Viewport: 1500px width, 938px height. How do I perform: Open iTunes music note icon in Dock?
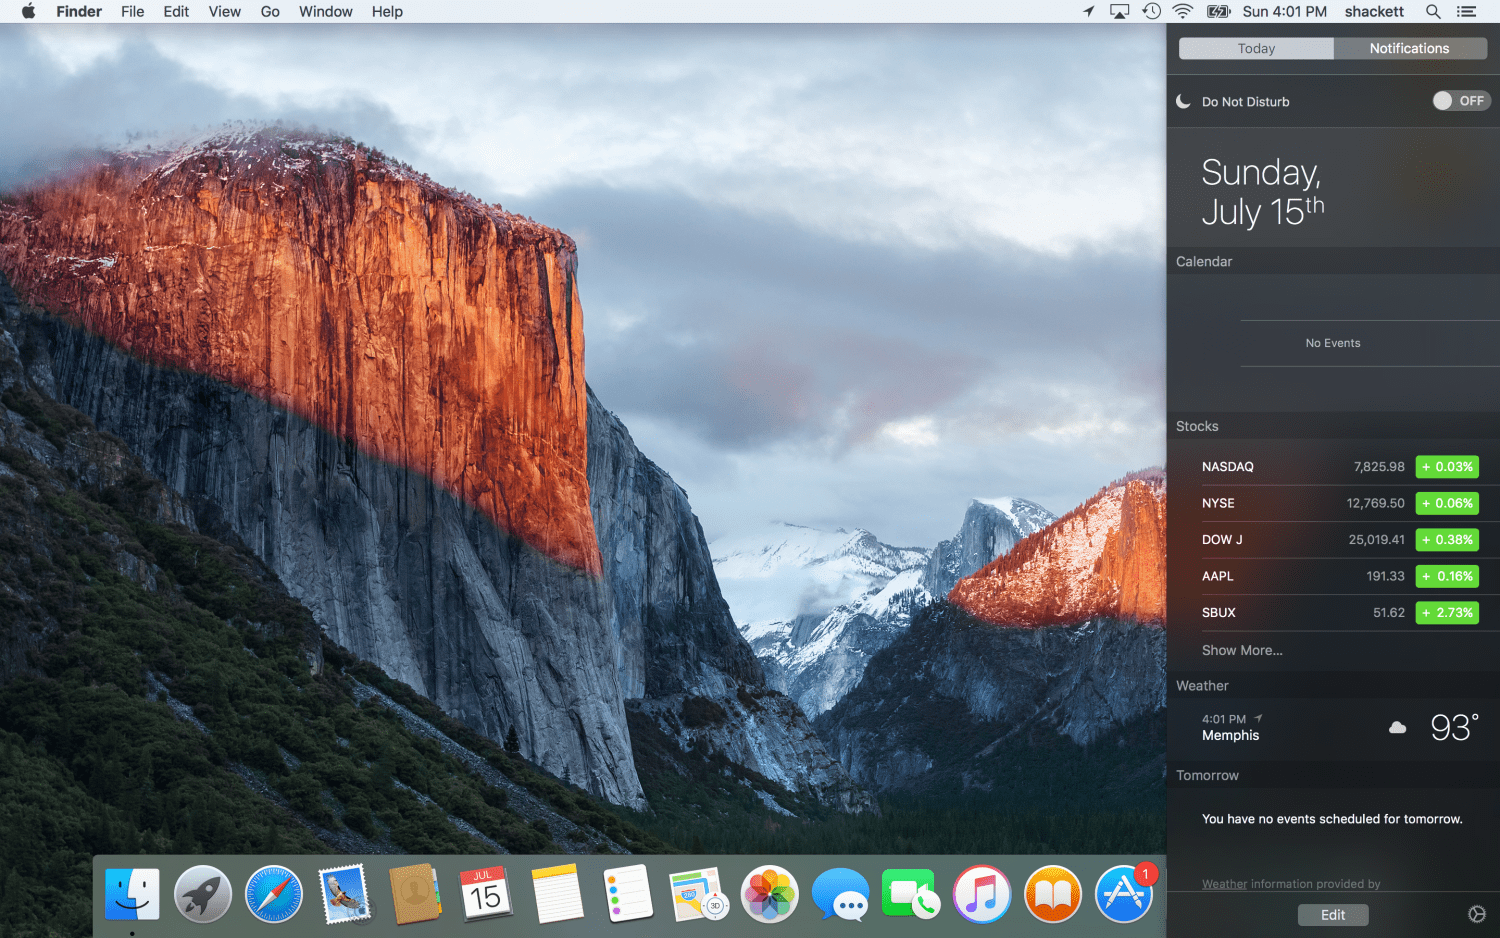pos(982,893)
